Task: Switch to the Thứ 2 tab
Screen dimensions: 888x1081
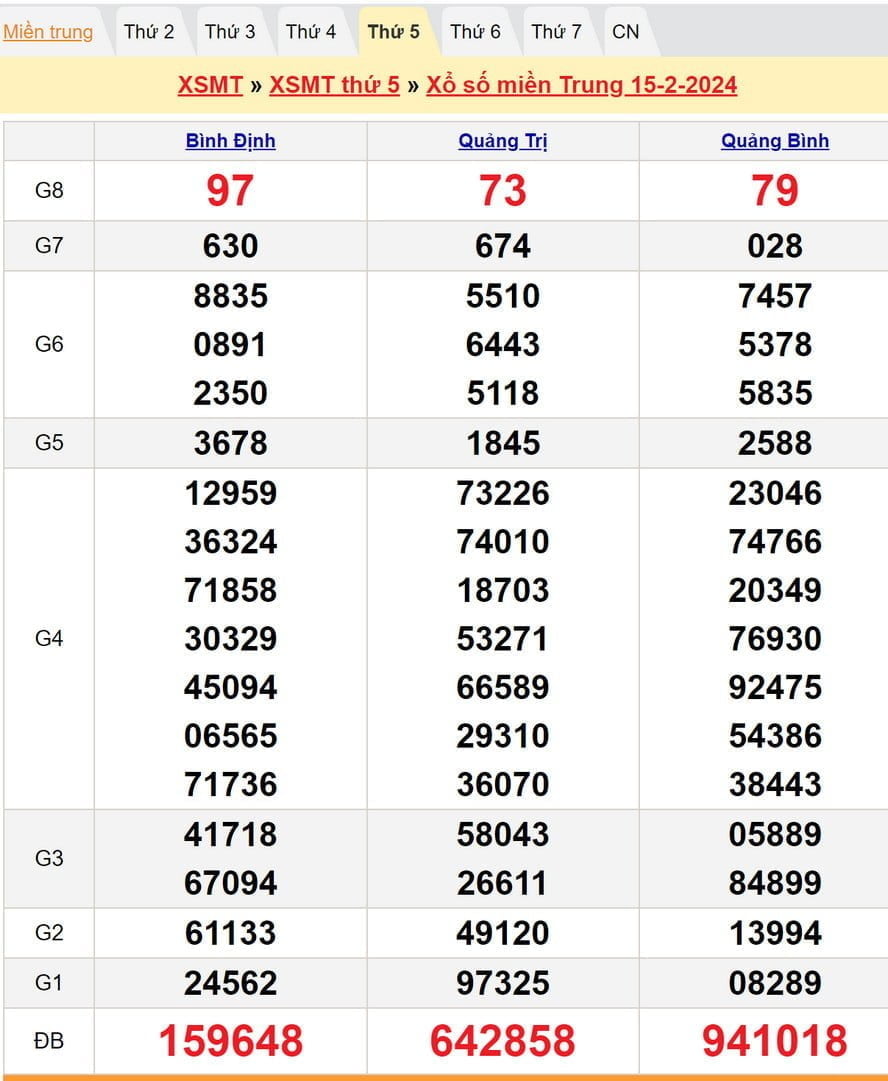Action: (149, 32)
